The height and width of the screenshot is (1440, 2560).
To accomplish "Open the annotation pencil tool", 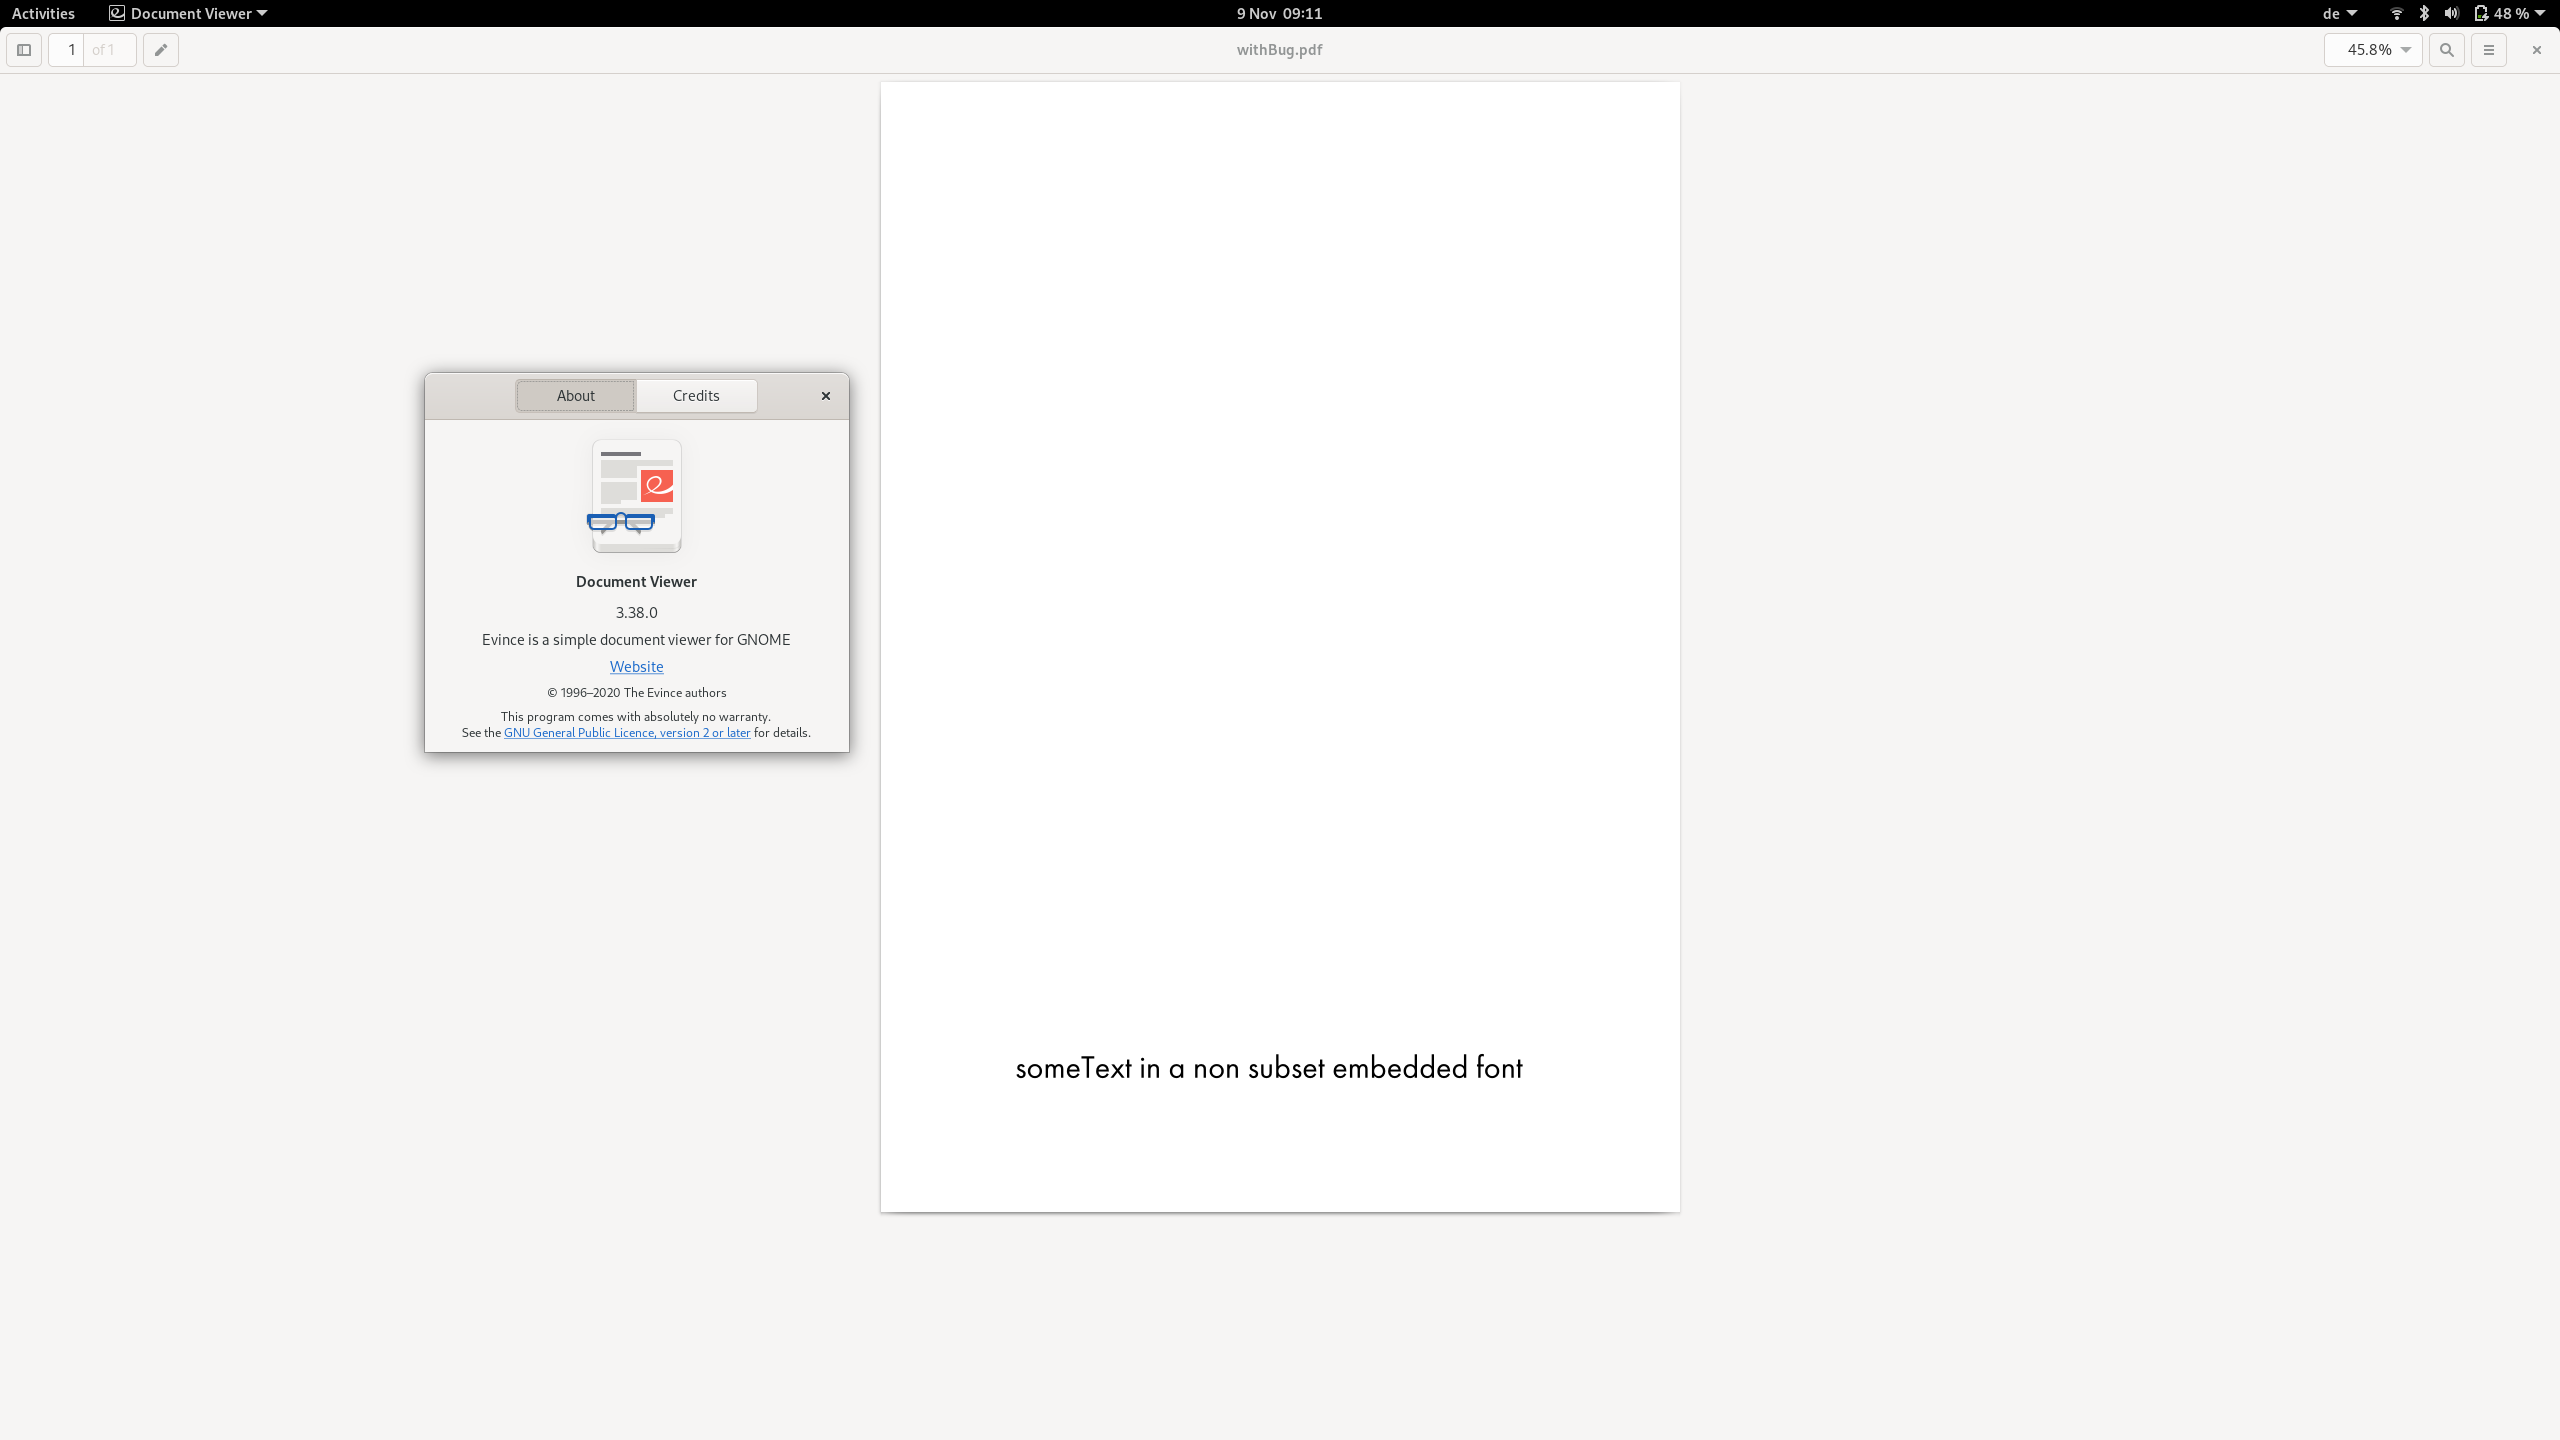I will tap(160, 49).
